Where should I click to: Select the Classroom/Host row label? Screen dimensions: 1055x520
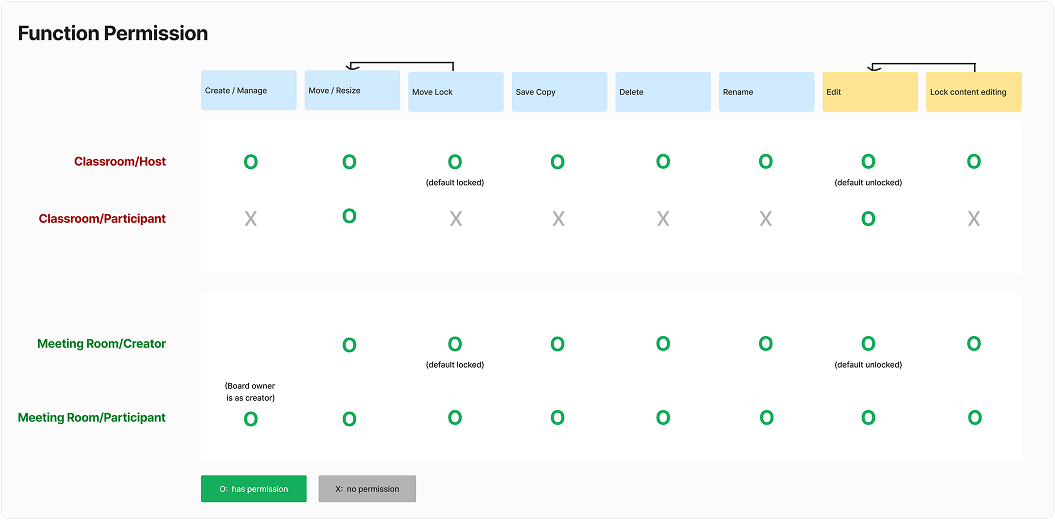(120, 162)
